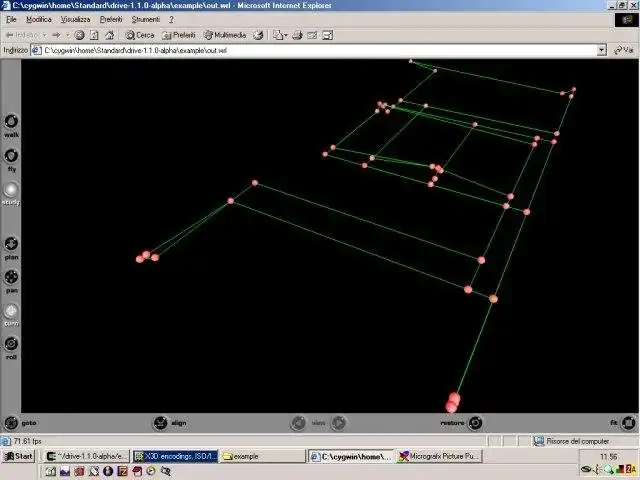Switch to Micrografx Picture Publisher taskbar item

pos(440,456)
